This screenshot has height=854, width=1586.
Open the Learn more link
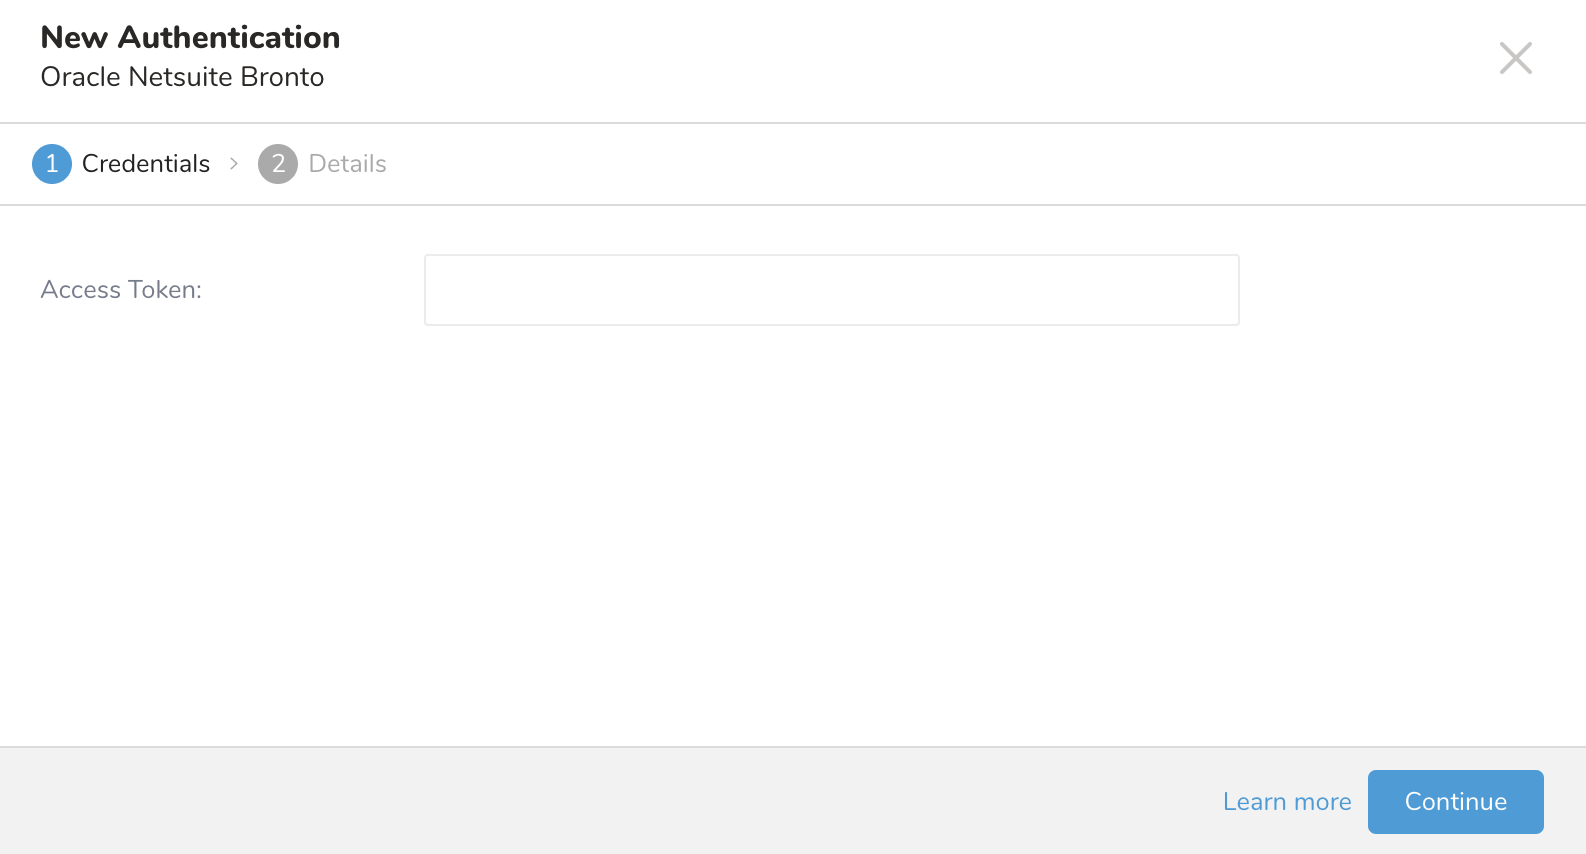1286,802
